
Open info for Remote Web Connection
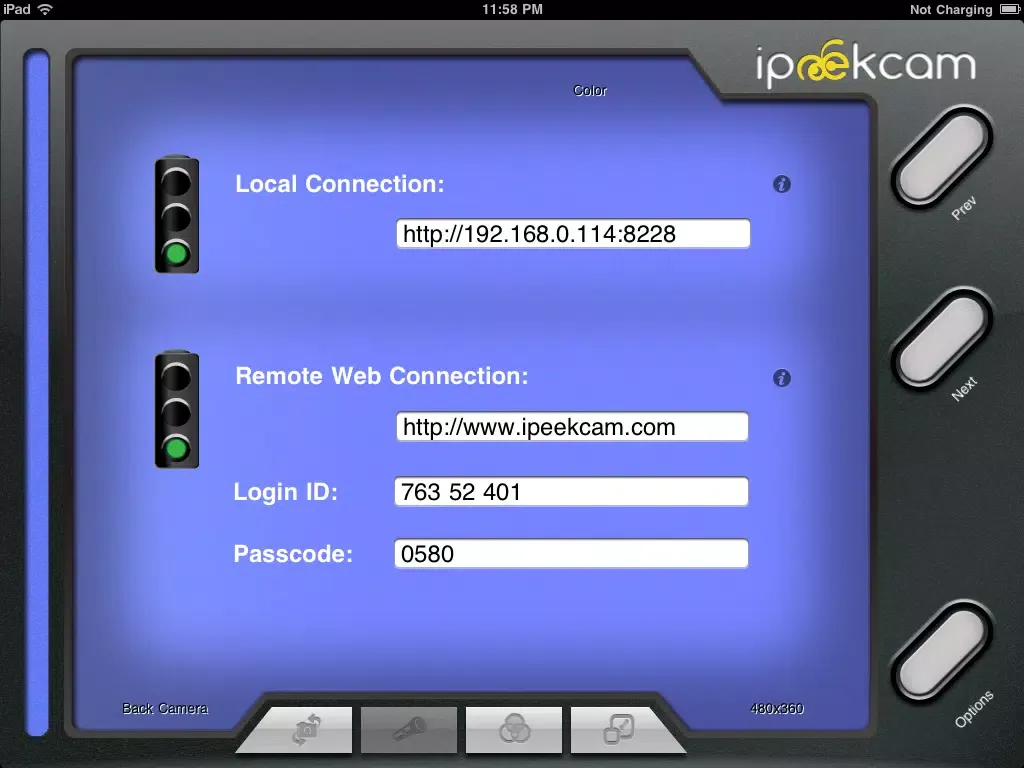coord(782,378)
